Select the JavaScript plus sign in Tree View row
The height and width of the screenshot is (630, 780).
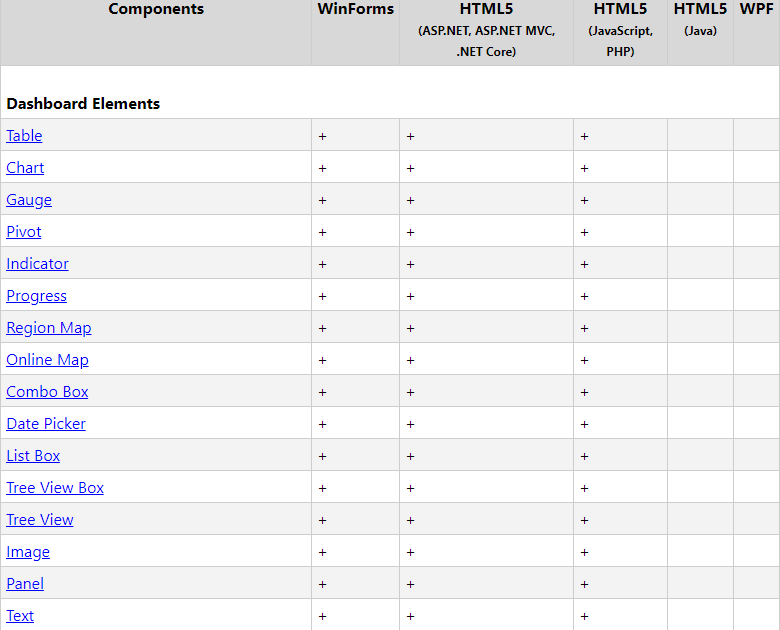click(x=585, y=521)
